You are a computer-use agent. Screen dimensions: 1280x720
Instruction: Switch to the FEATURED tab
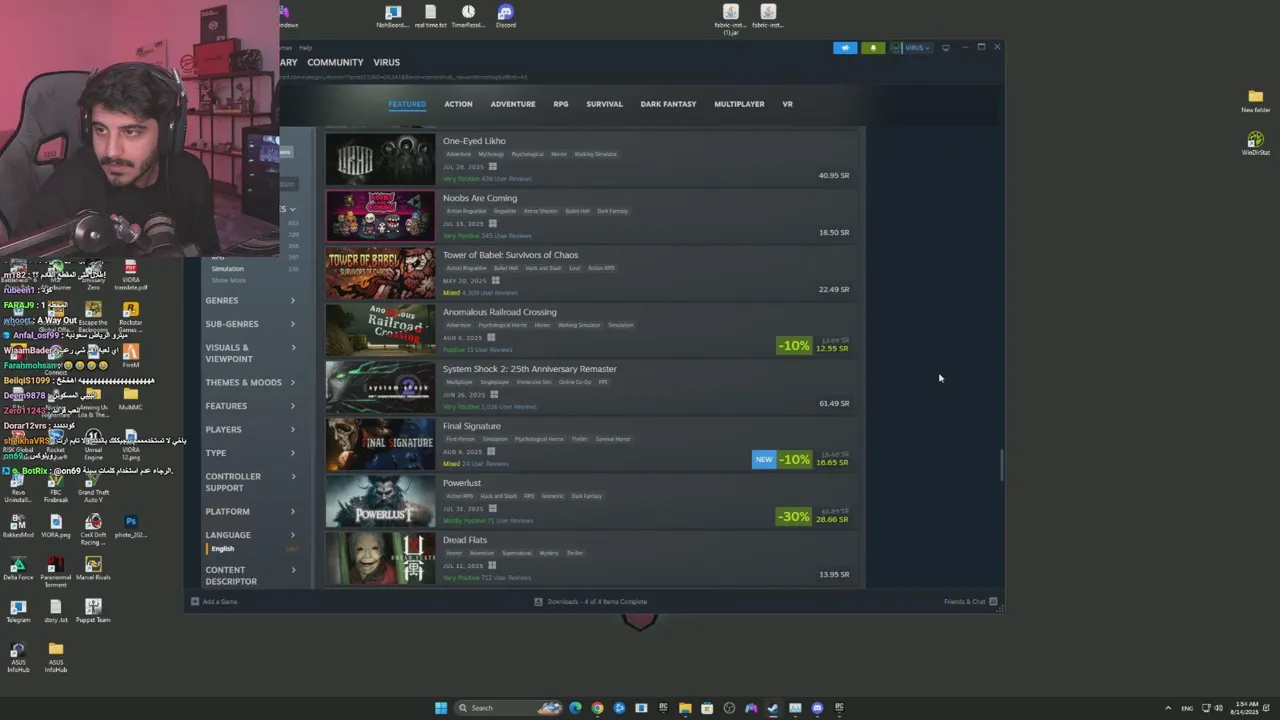click(x=407, y=104)
